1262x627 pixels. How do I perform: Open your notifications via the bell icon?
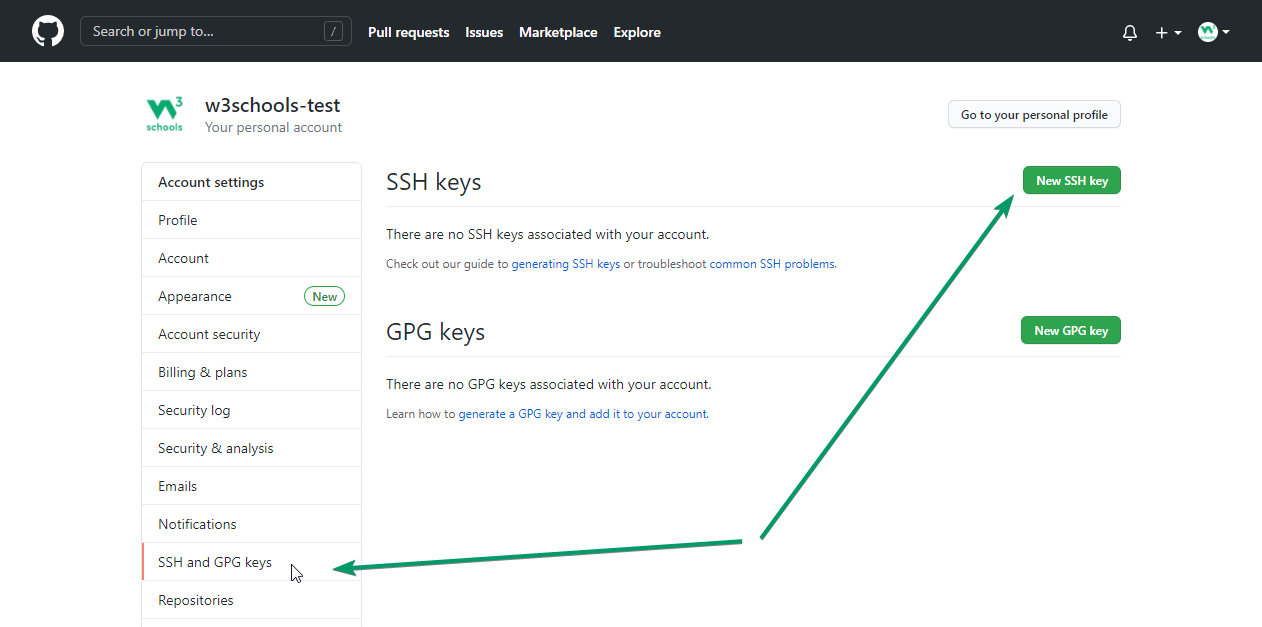[x=1129, y=32]
